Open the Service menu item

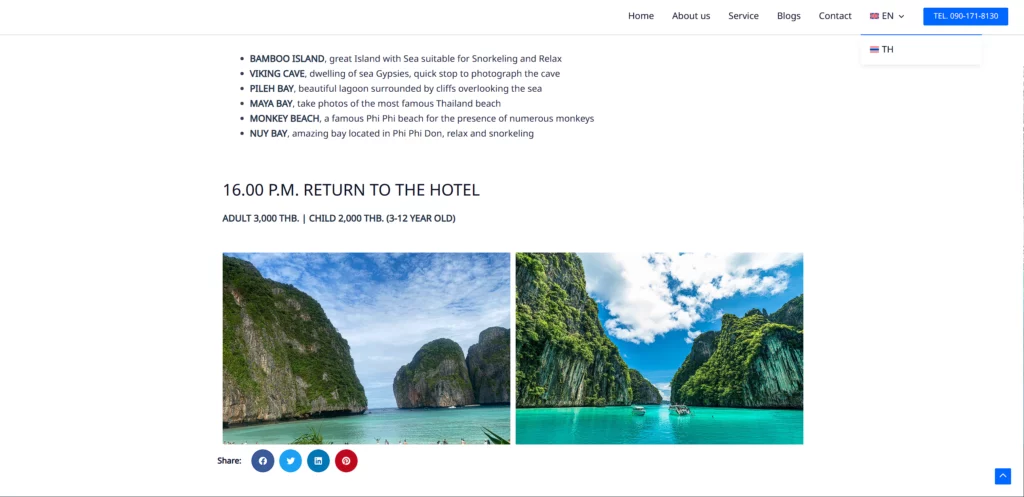tap(743, 16)
